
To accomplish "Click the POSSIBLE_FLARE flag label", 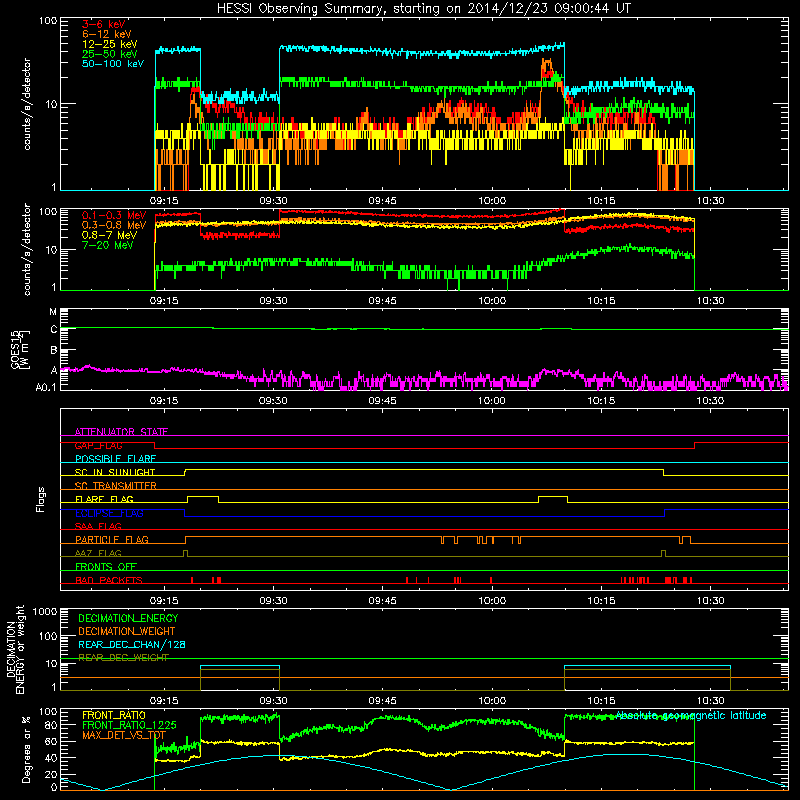I will [x=115, y=459].
